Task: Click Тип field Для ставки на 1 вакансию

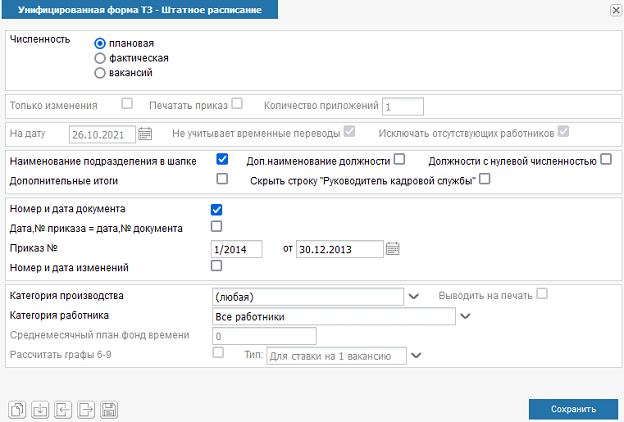Action: pyautogui.click(x=337, y=356)
